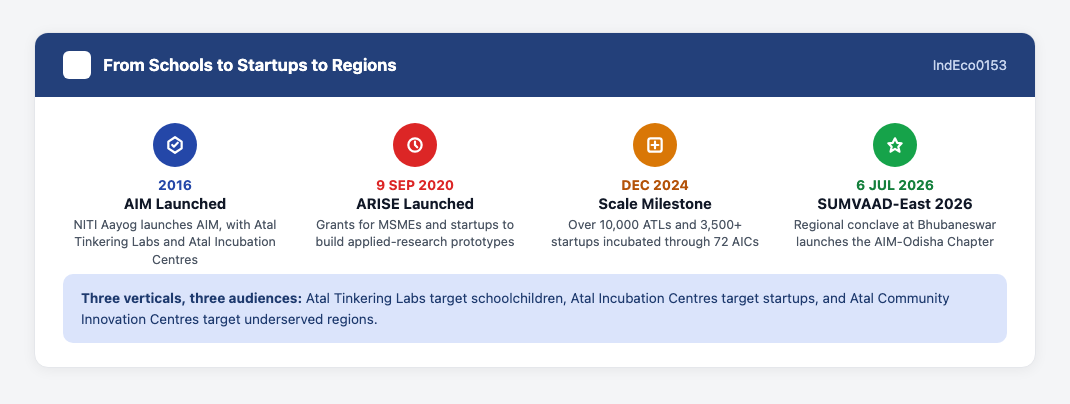Click the DEC 2024 date label
Screen dimensions: 1070x404
655,185
